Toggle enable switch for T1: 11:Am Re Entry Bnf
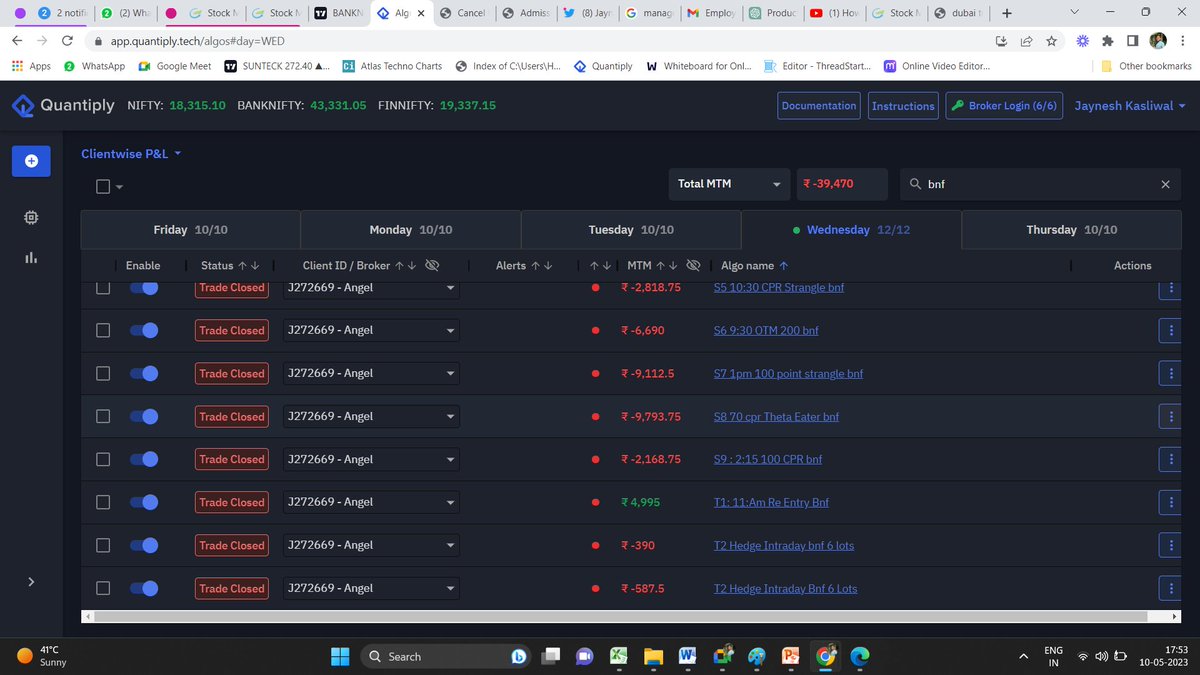Viewport: 1200px width, 675px height. [144, 502]
